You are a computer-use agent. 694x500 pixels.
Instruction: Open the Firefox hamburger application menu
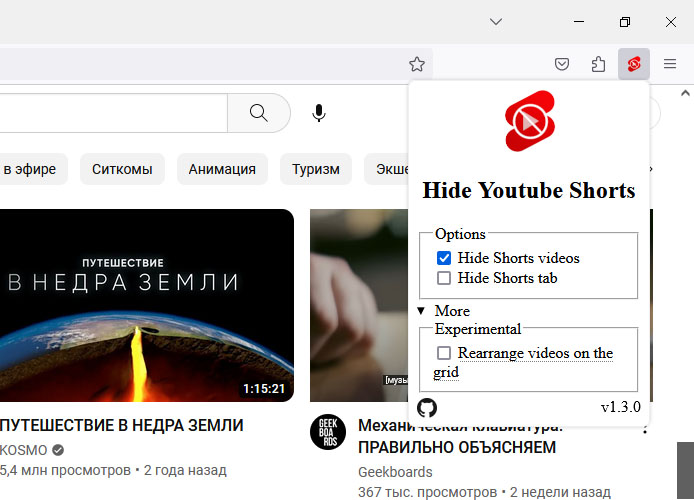[x=670, y=64]
